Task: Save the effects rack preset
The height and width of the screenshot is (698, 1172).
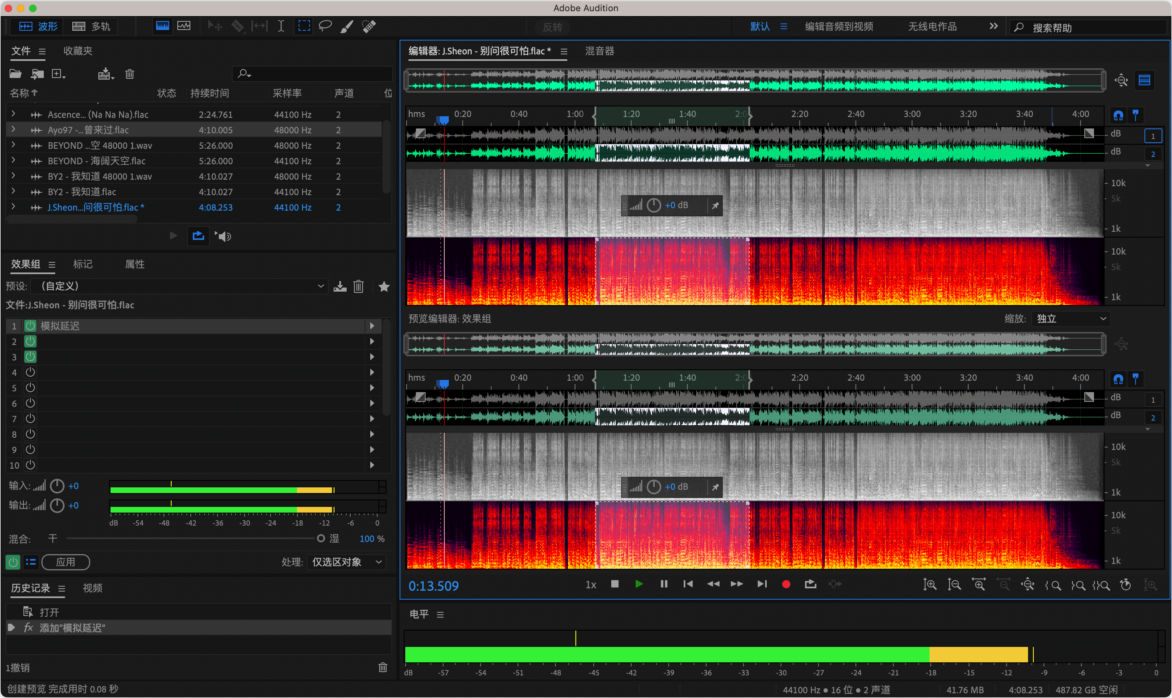Action: (x=340, y=287)
